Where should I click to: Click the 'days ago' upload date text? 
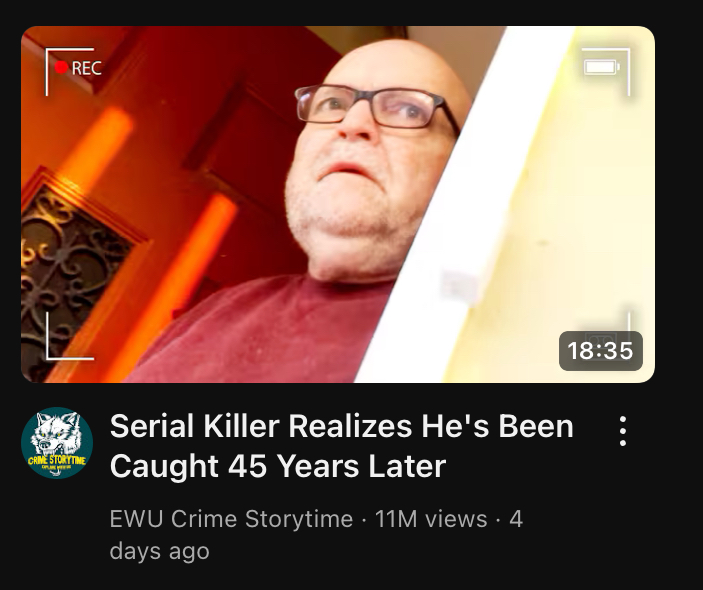click(160, 551)
